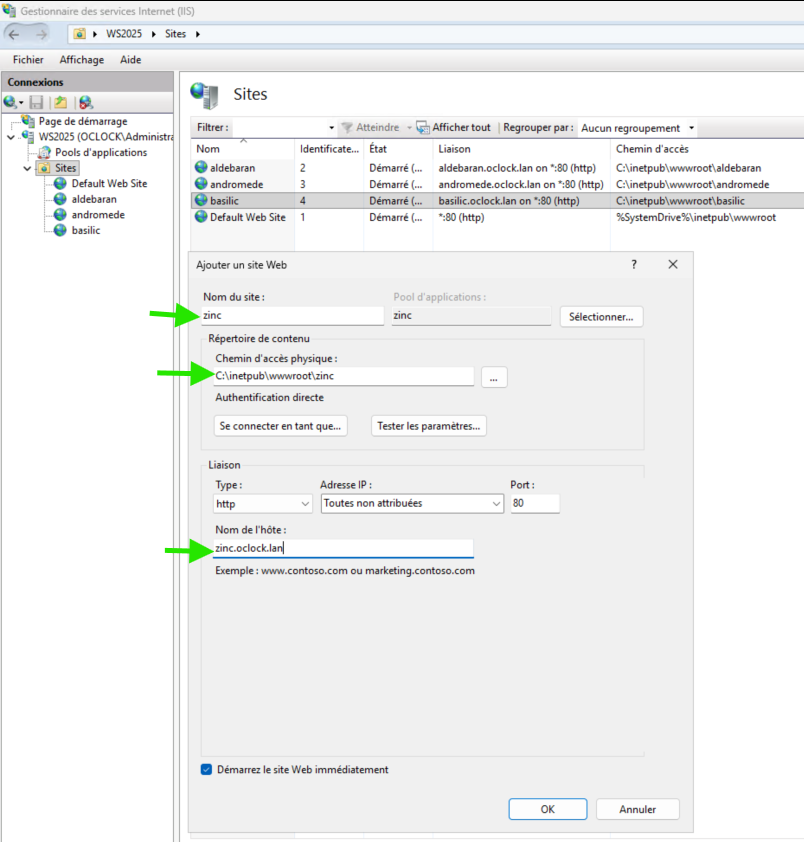The image size is (804, 842).
Task: Click the save connections disk icon
Action: pos(37,102)
